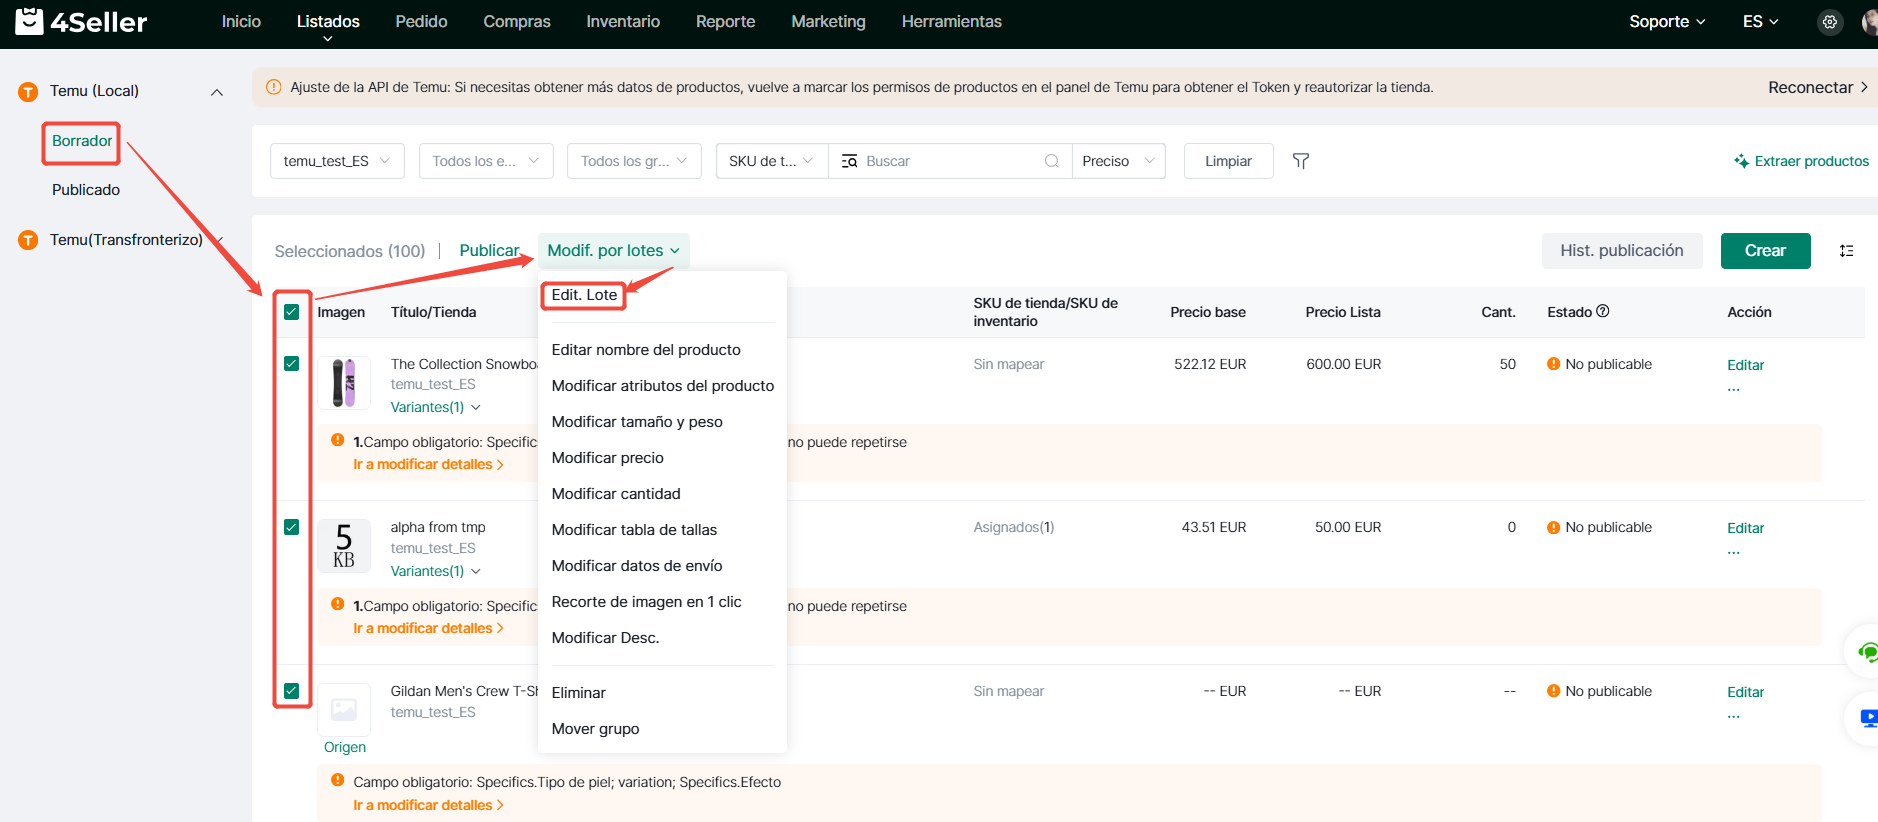The width and height of the screenshot is (1878, 822).
Task: Uncheck The Collection Snowboard row checkbox
Action: pyautogui.click(x=291, y=364)
